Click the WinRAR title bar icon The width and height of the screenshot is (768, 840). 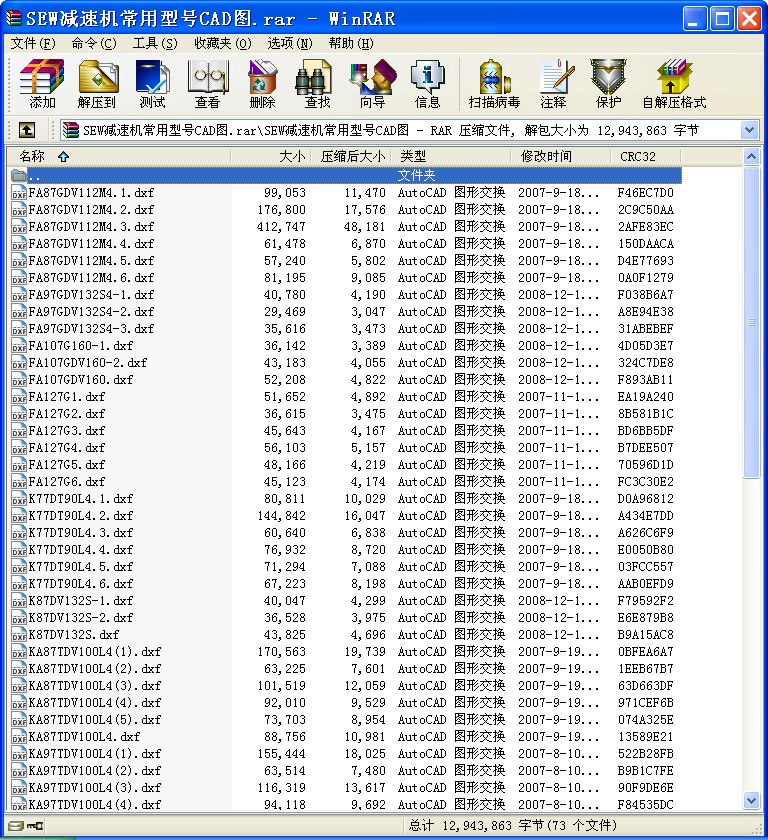[x=13, y=18]
